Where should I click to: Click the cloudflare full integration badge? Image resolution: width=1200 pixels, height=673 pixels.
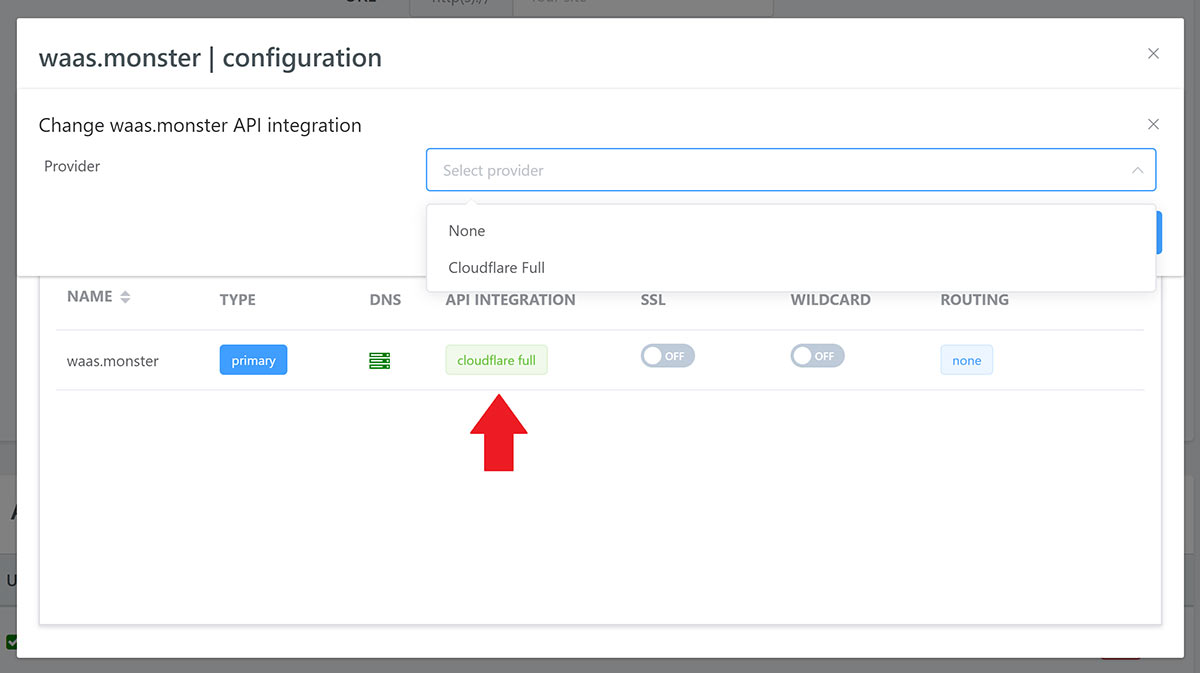496,360
